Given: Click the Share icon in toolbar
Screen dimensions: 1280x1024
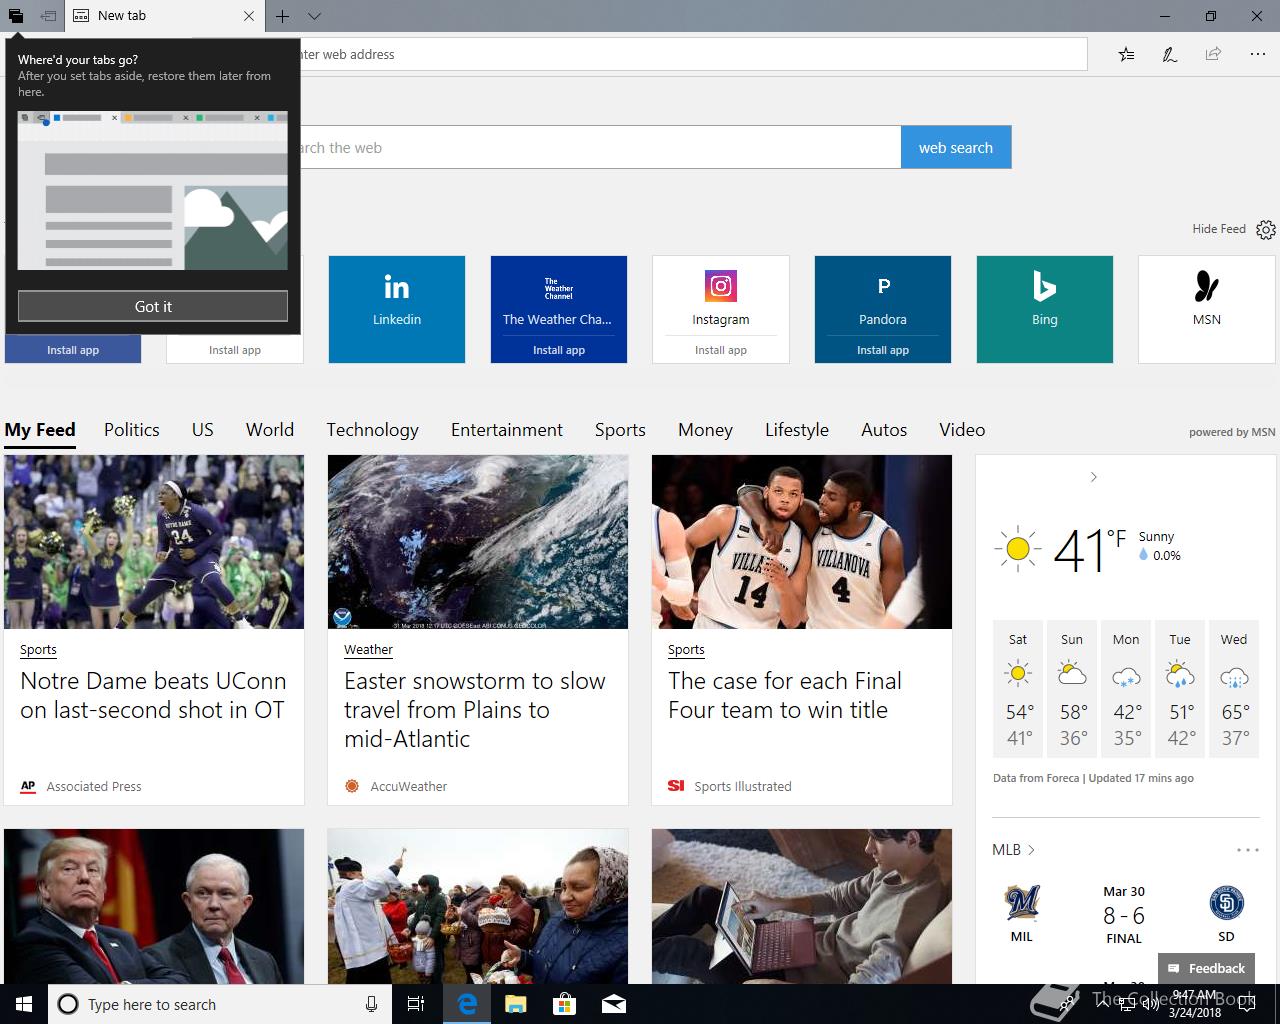Looking at the screenshot, I should point(1213,54).
